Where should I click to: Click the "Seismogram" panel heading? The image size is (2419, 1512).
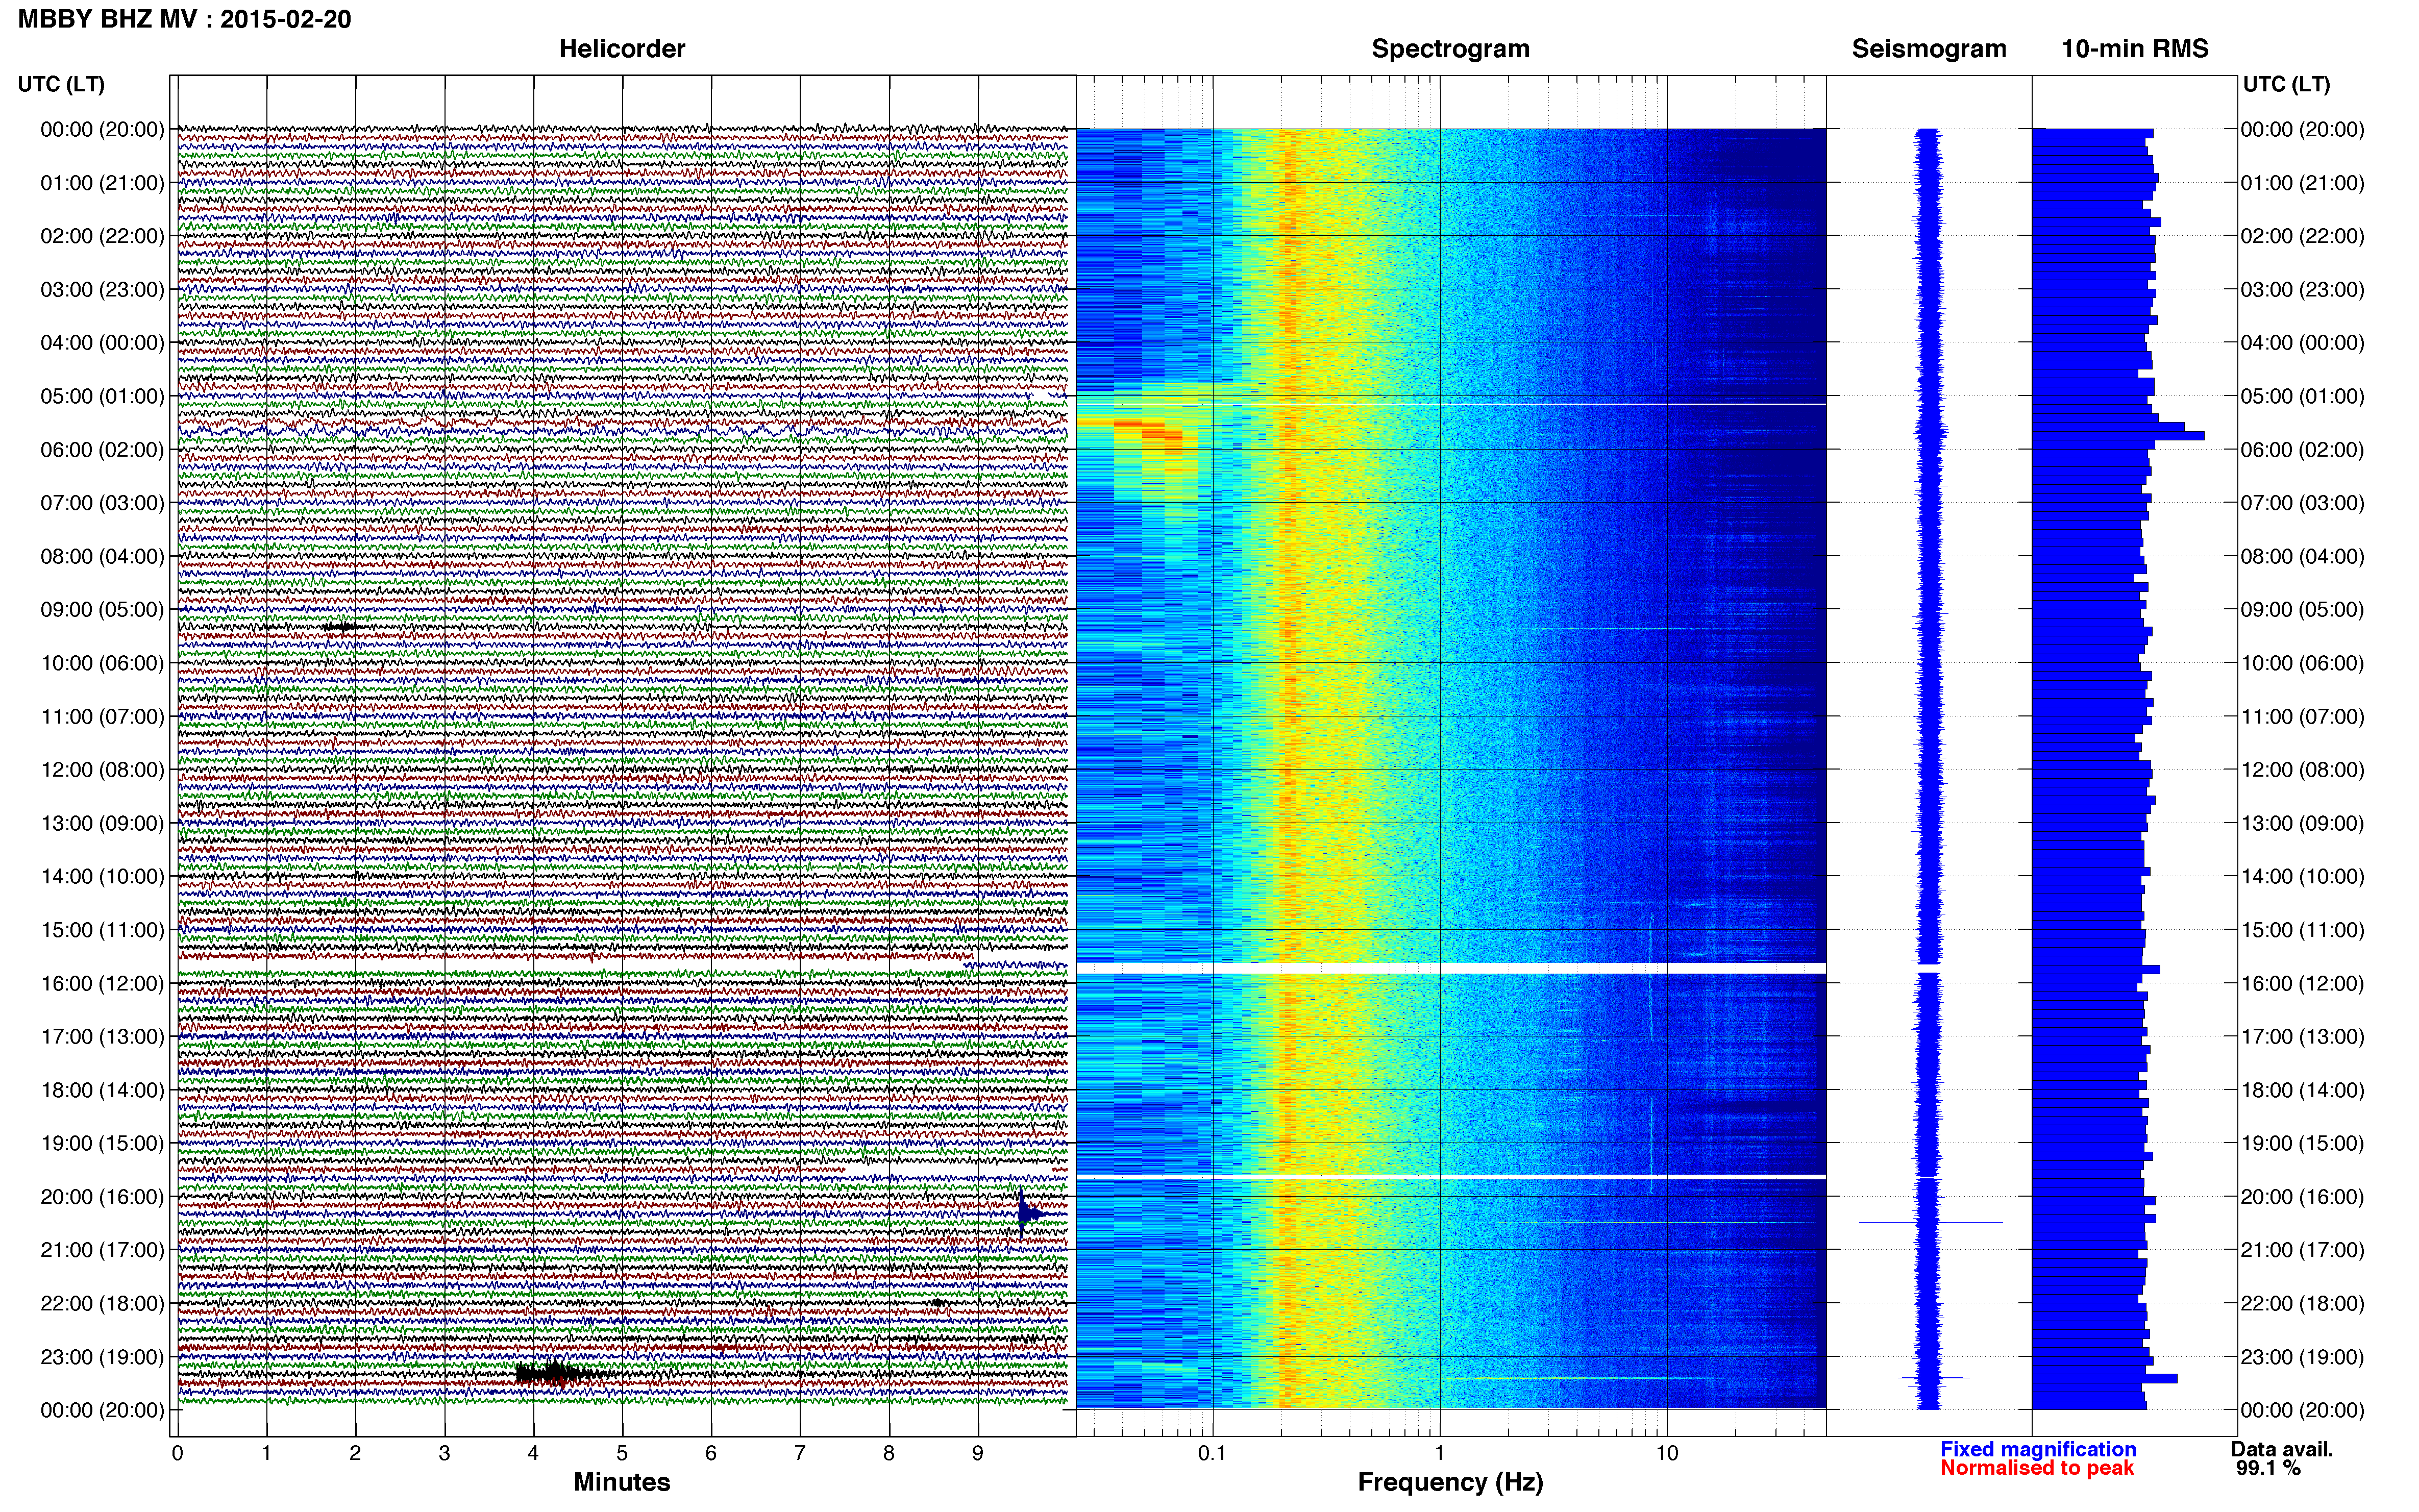coord(1929,49)
